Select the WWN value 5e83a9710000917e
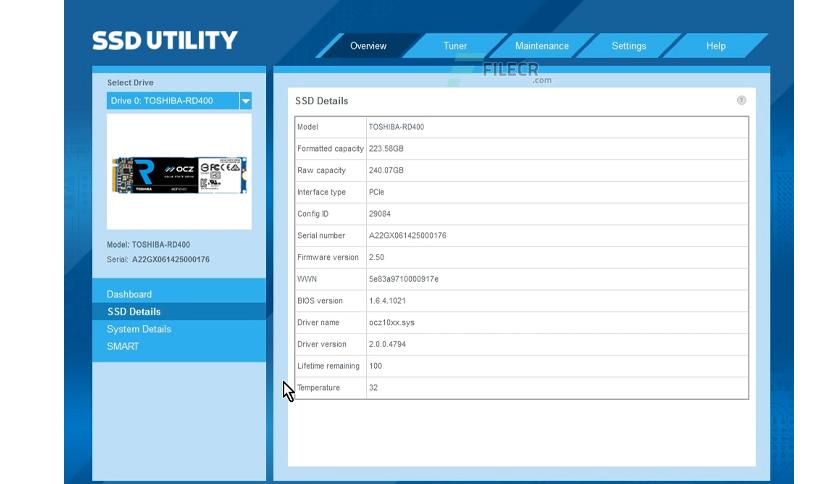The height and width of the screenshot is (484, 836). click(404, 279)
